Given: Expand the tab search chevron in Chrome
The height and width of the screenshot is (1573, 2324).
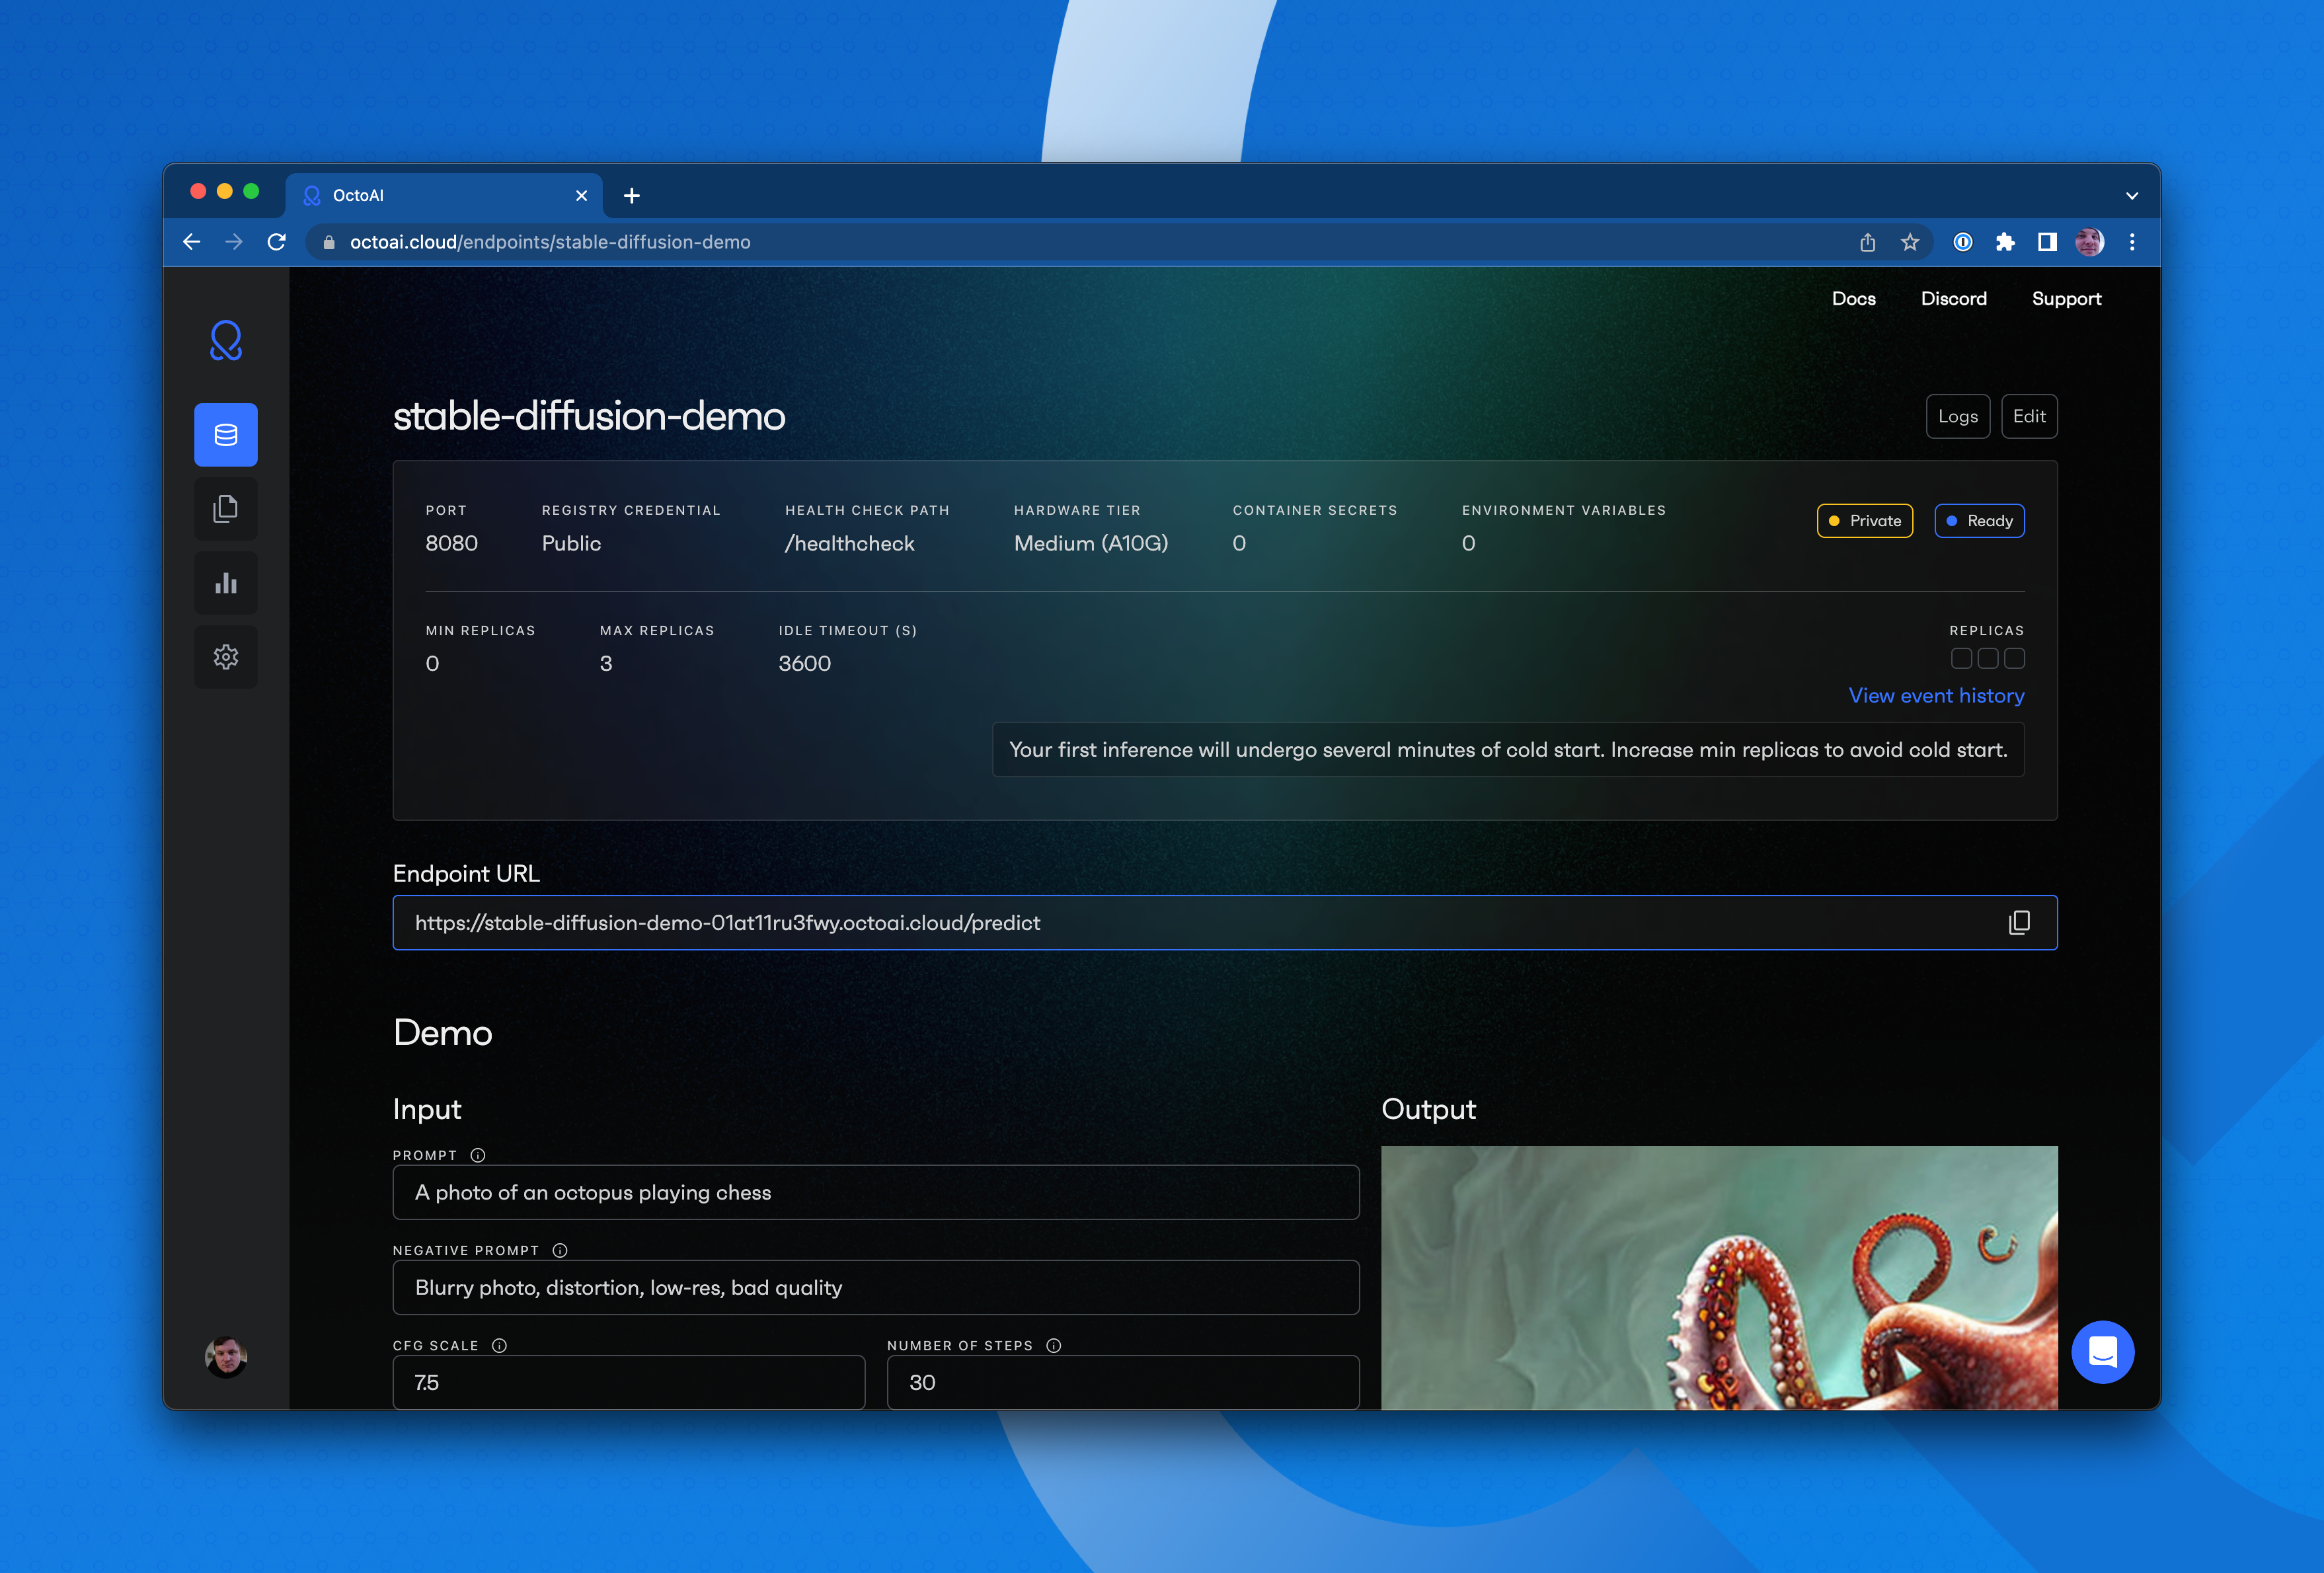Looking at the screenshot, I should (x=2131, y=196).
